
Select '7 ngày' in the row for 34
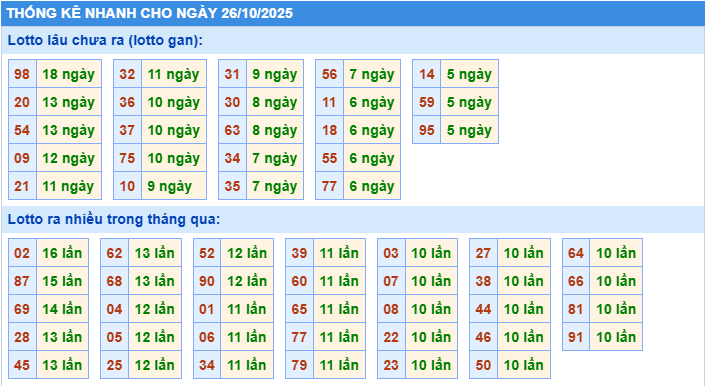click(275, 158)
